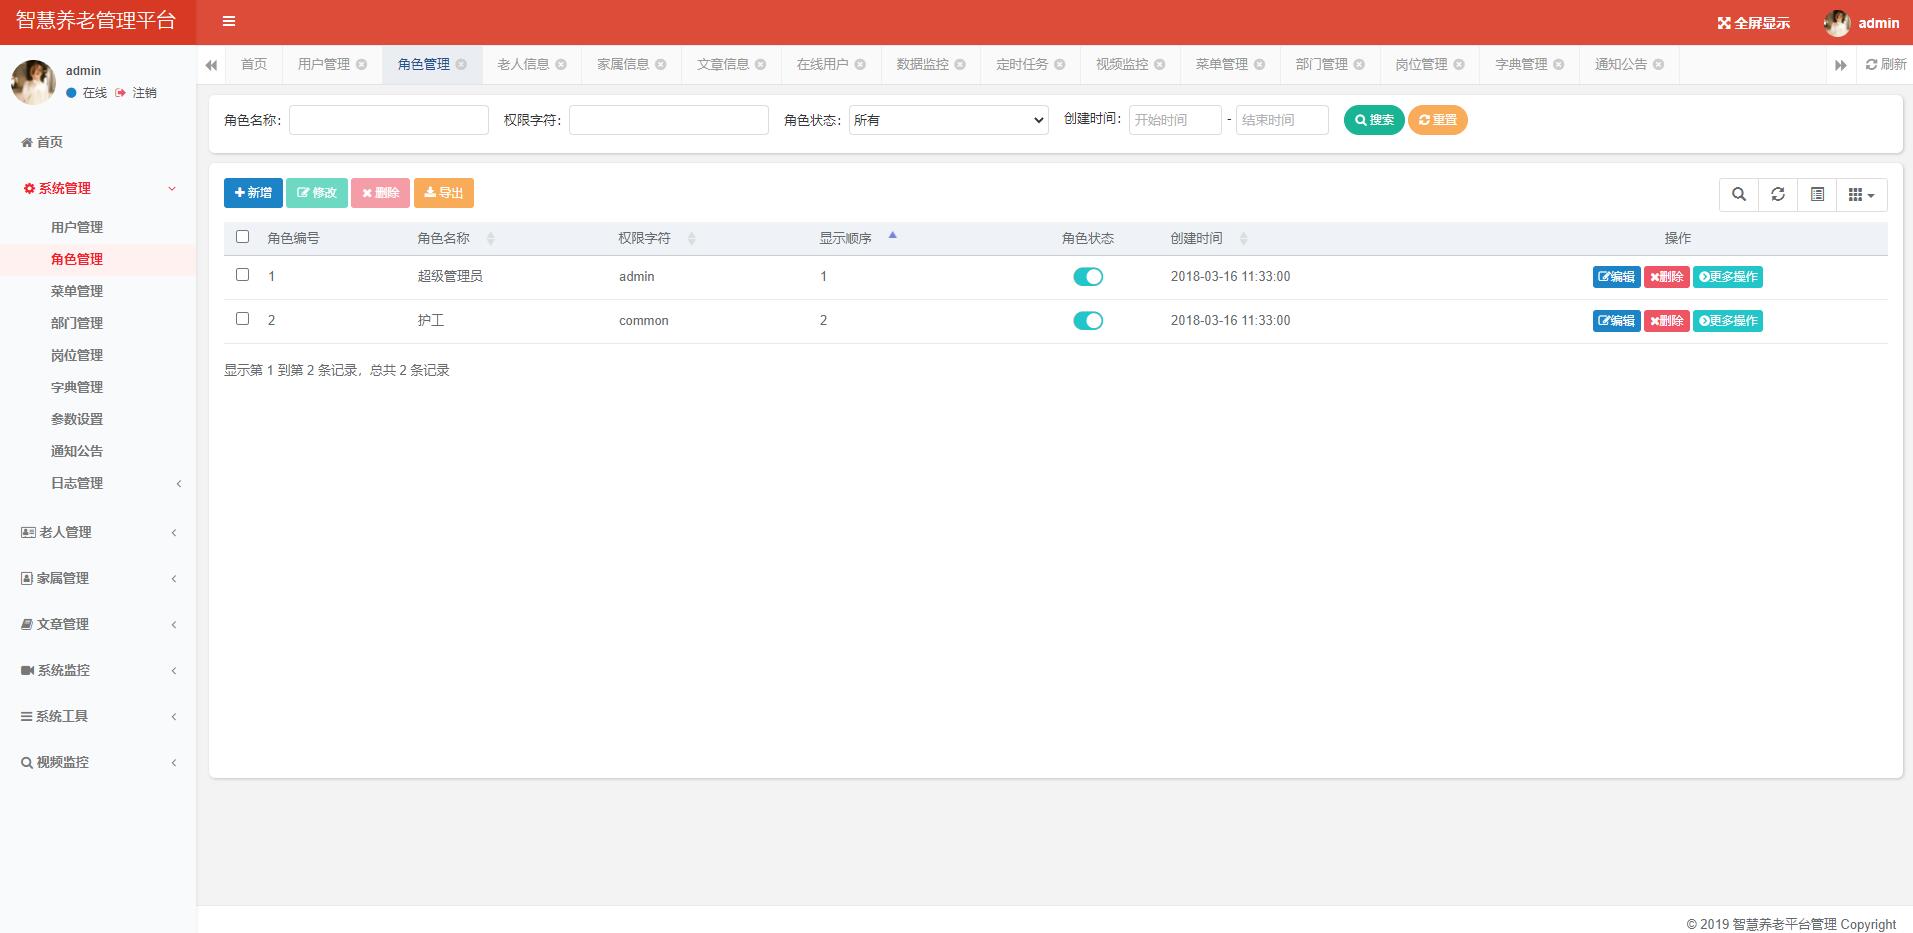The height and width of the screenshot is (933, 1913).
Task: Close the 老人信息 tab
Action: [x=561, y=64]
